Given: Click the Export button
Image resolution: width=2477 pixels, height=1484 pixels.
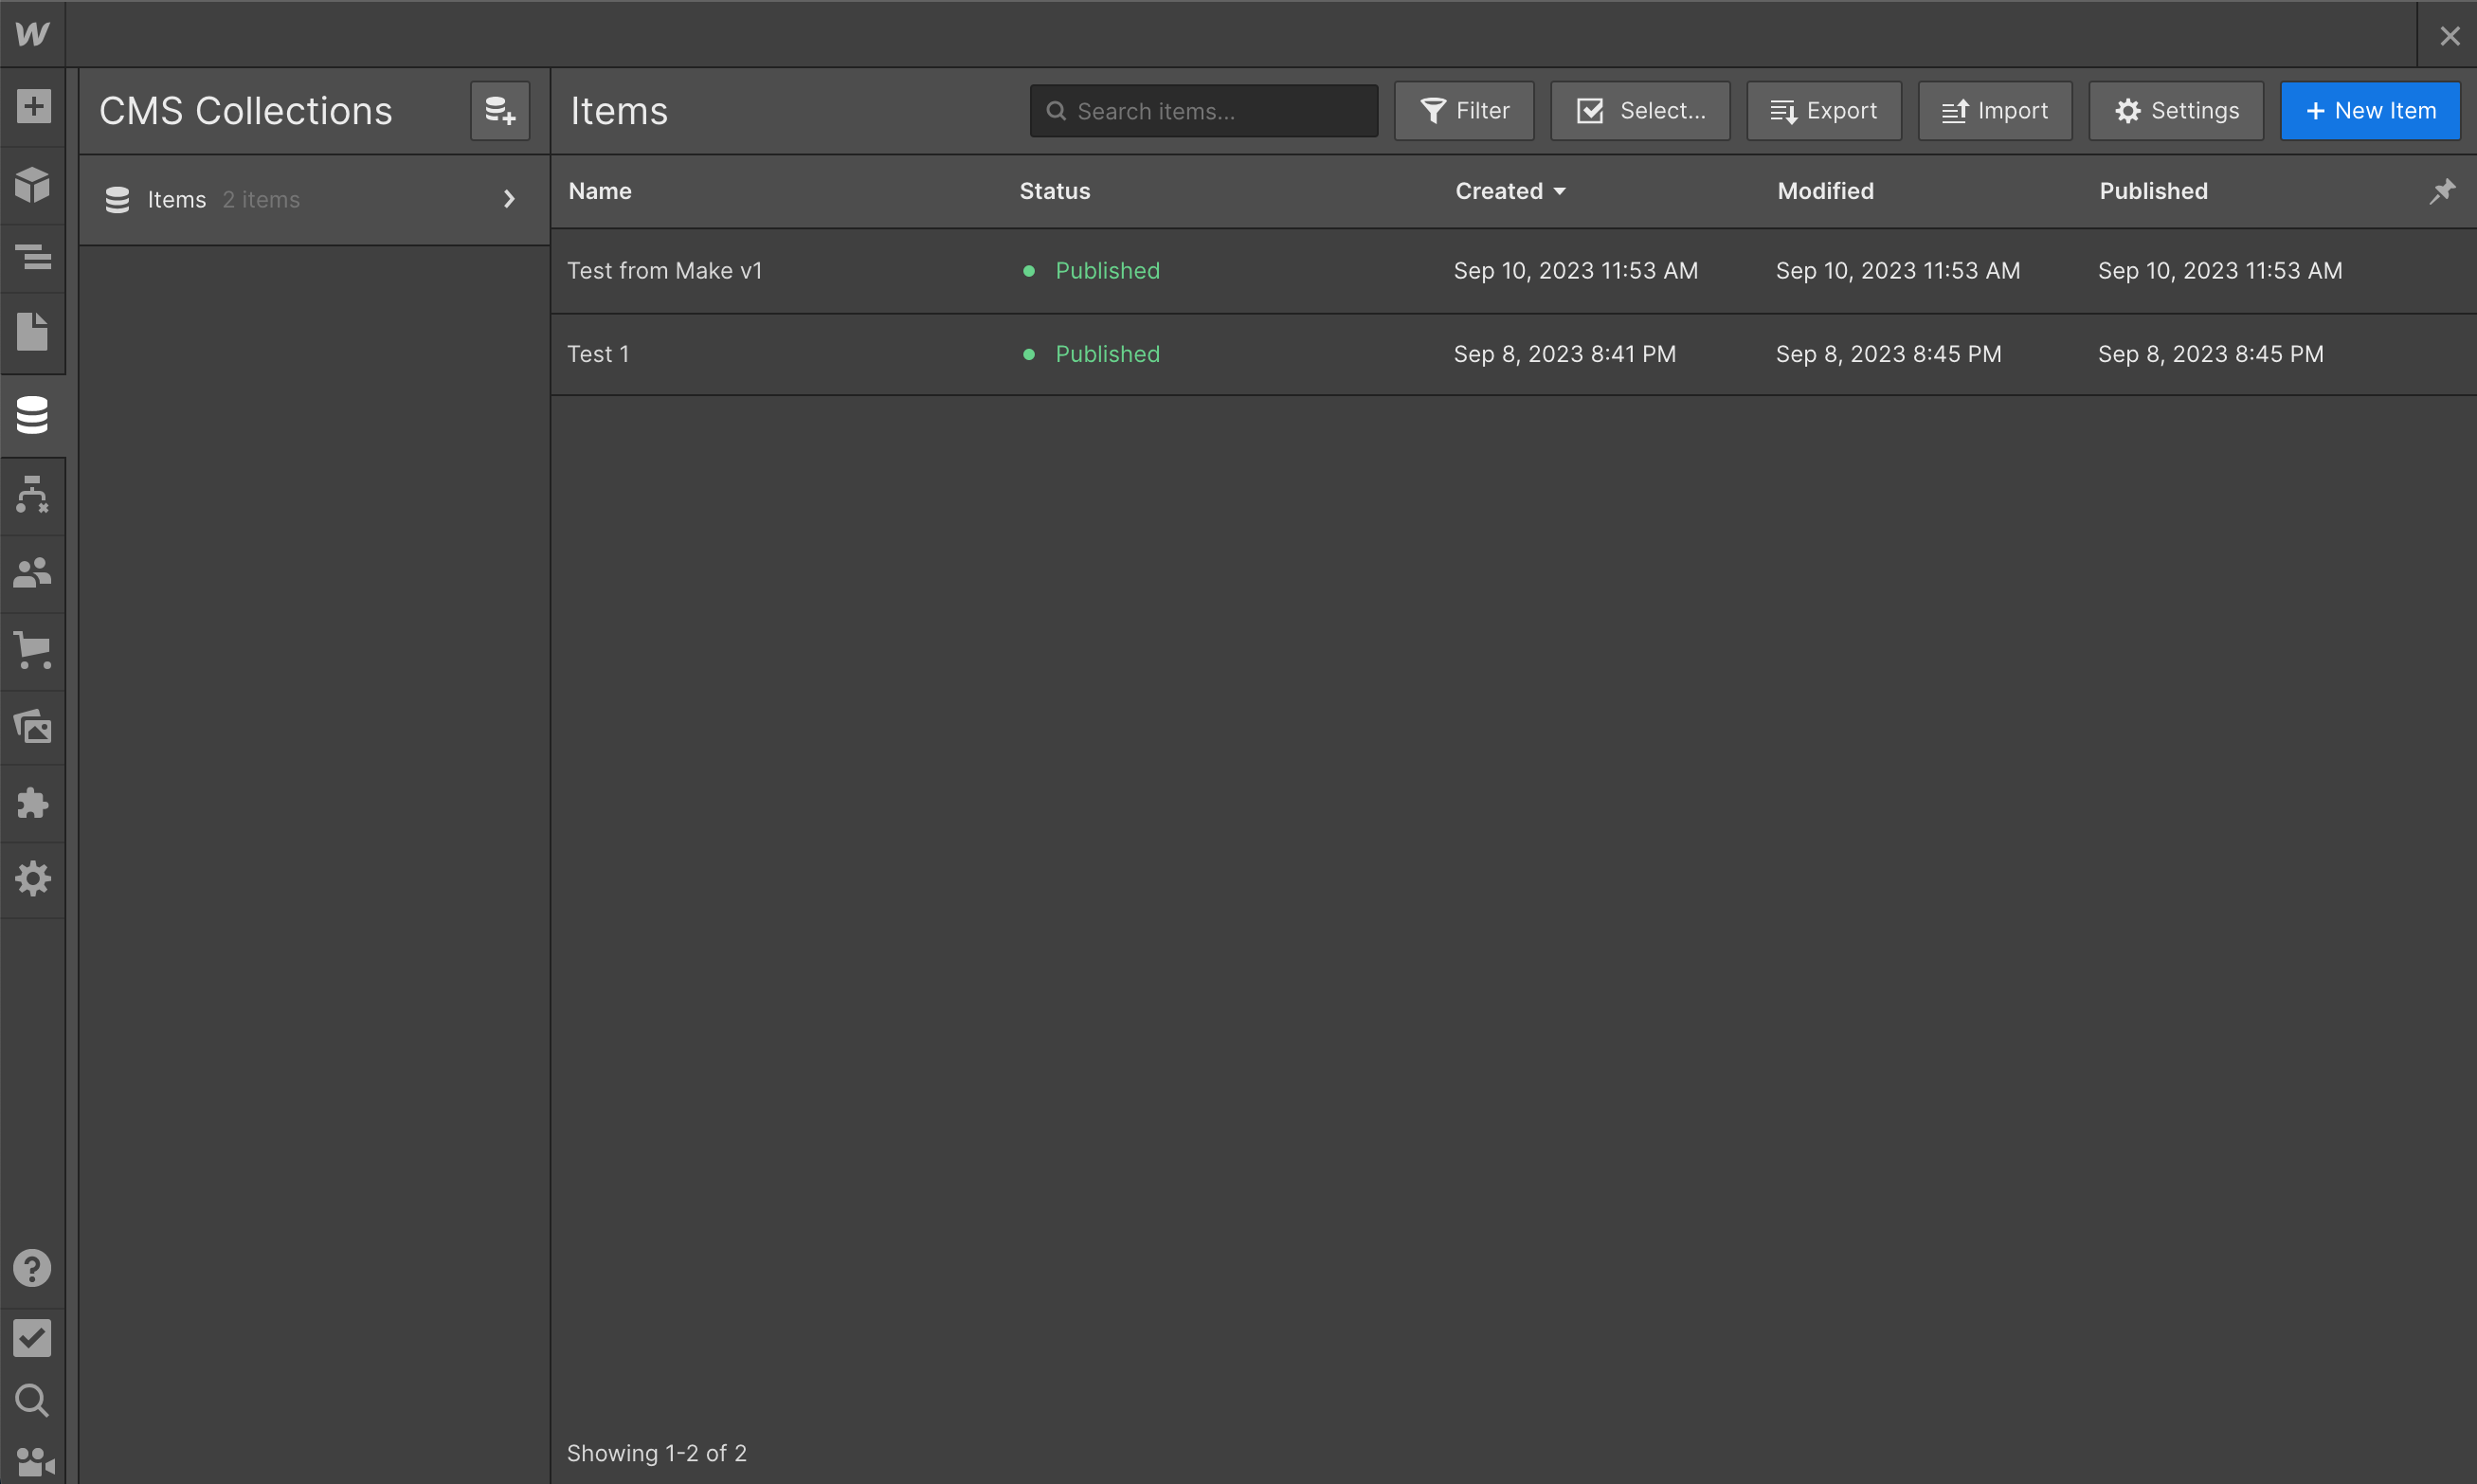Looking at the screenshot, I should (1823, 111).
